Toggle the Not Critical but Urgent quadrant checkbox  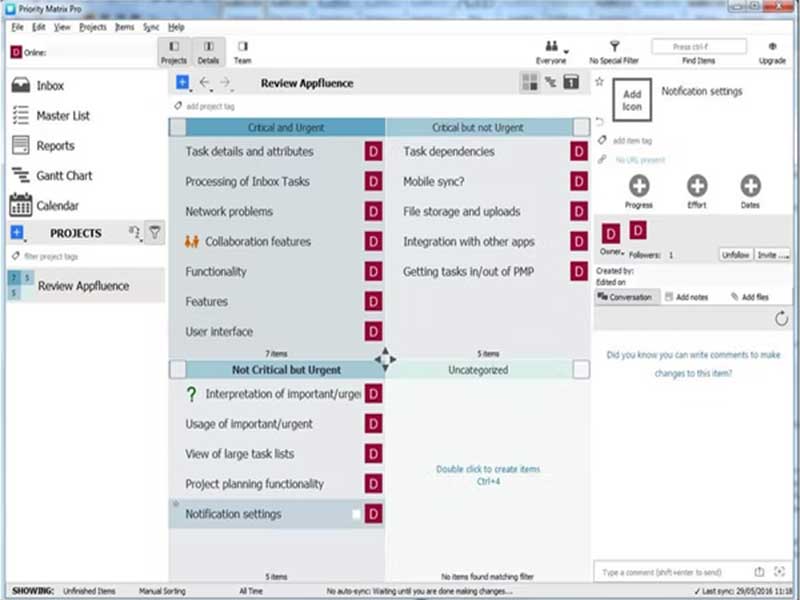178,369
